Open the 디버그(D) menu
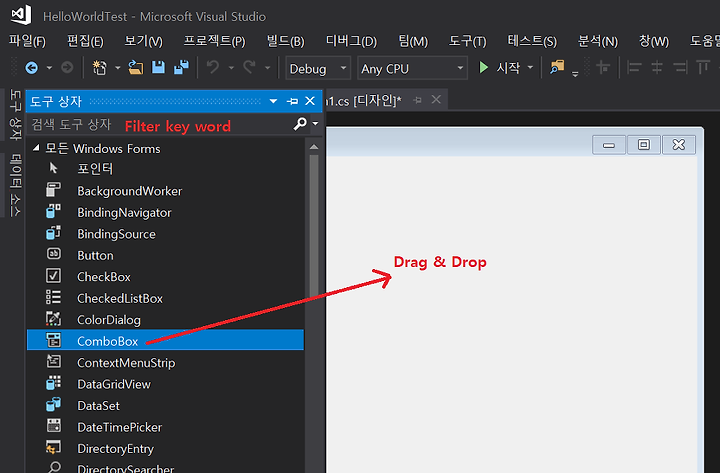Viewport: 720px width, 473px height. pyautogui.click(x=351, y=41)
